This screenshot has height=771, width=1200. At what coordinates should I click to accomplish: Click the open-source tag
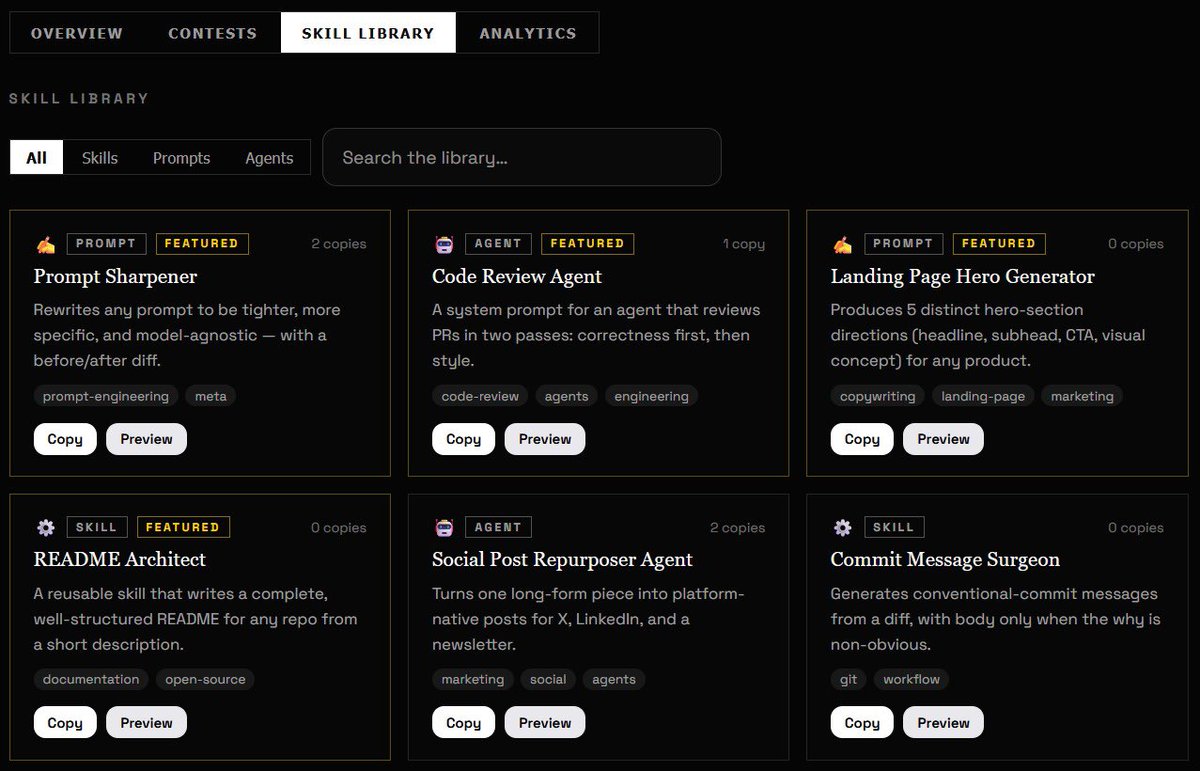pos(205,679)
